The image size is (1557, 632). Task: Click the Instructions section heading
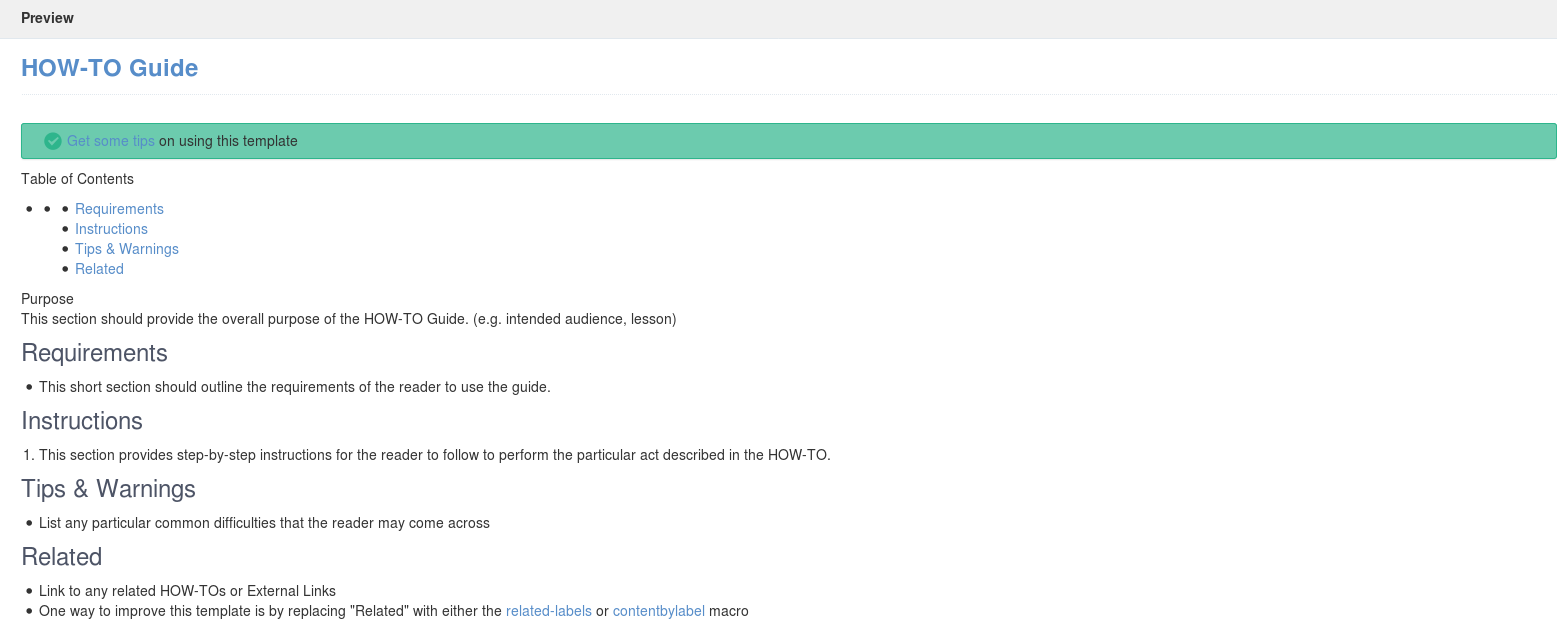(82, 421)
